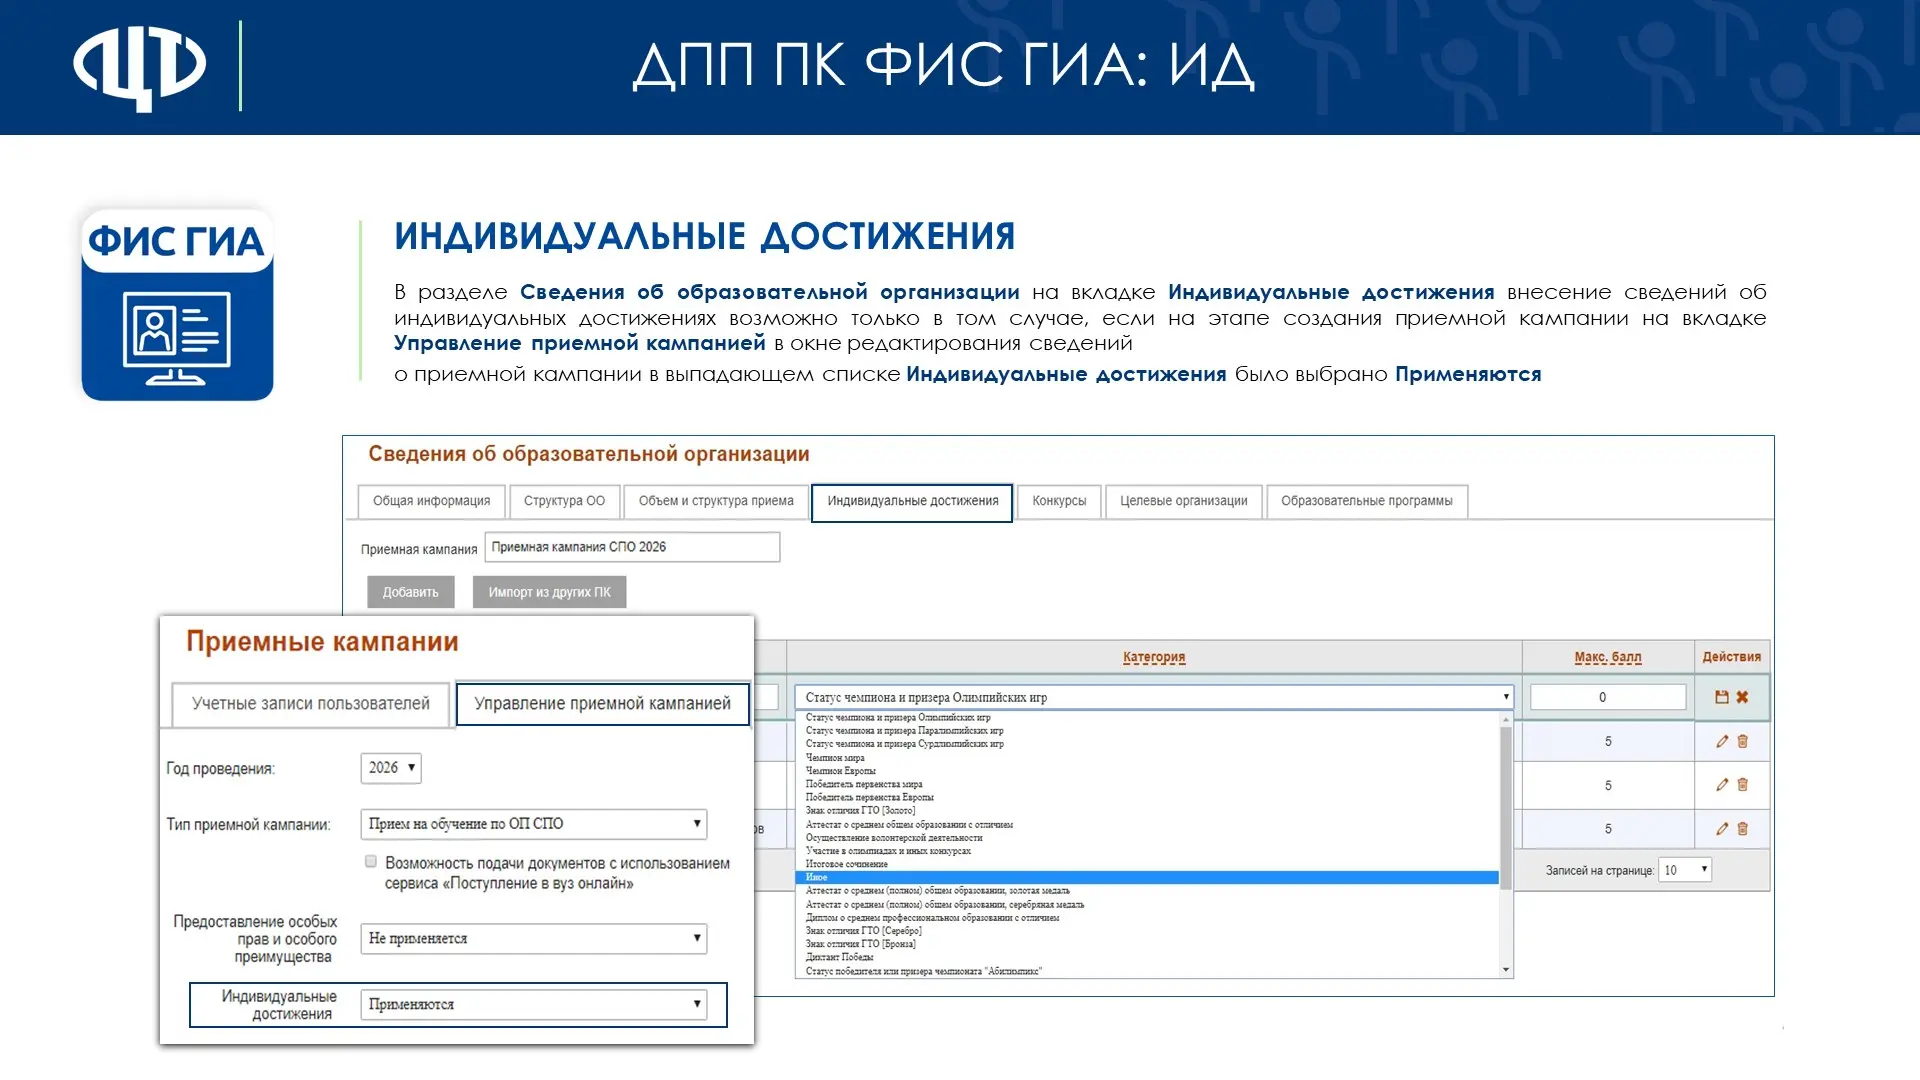Click the Приемная кампания СПО 2026 field
The height and width of the screenshot is (1080, 1920).
(632, 547)
